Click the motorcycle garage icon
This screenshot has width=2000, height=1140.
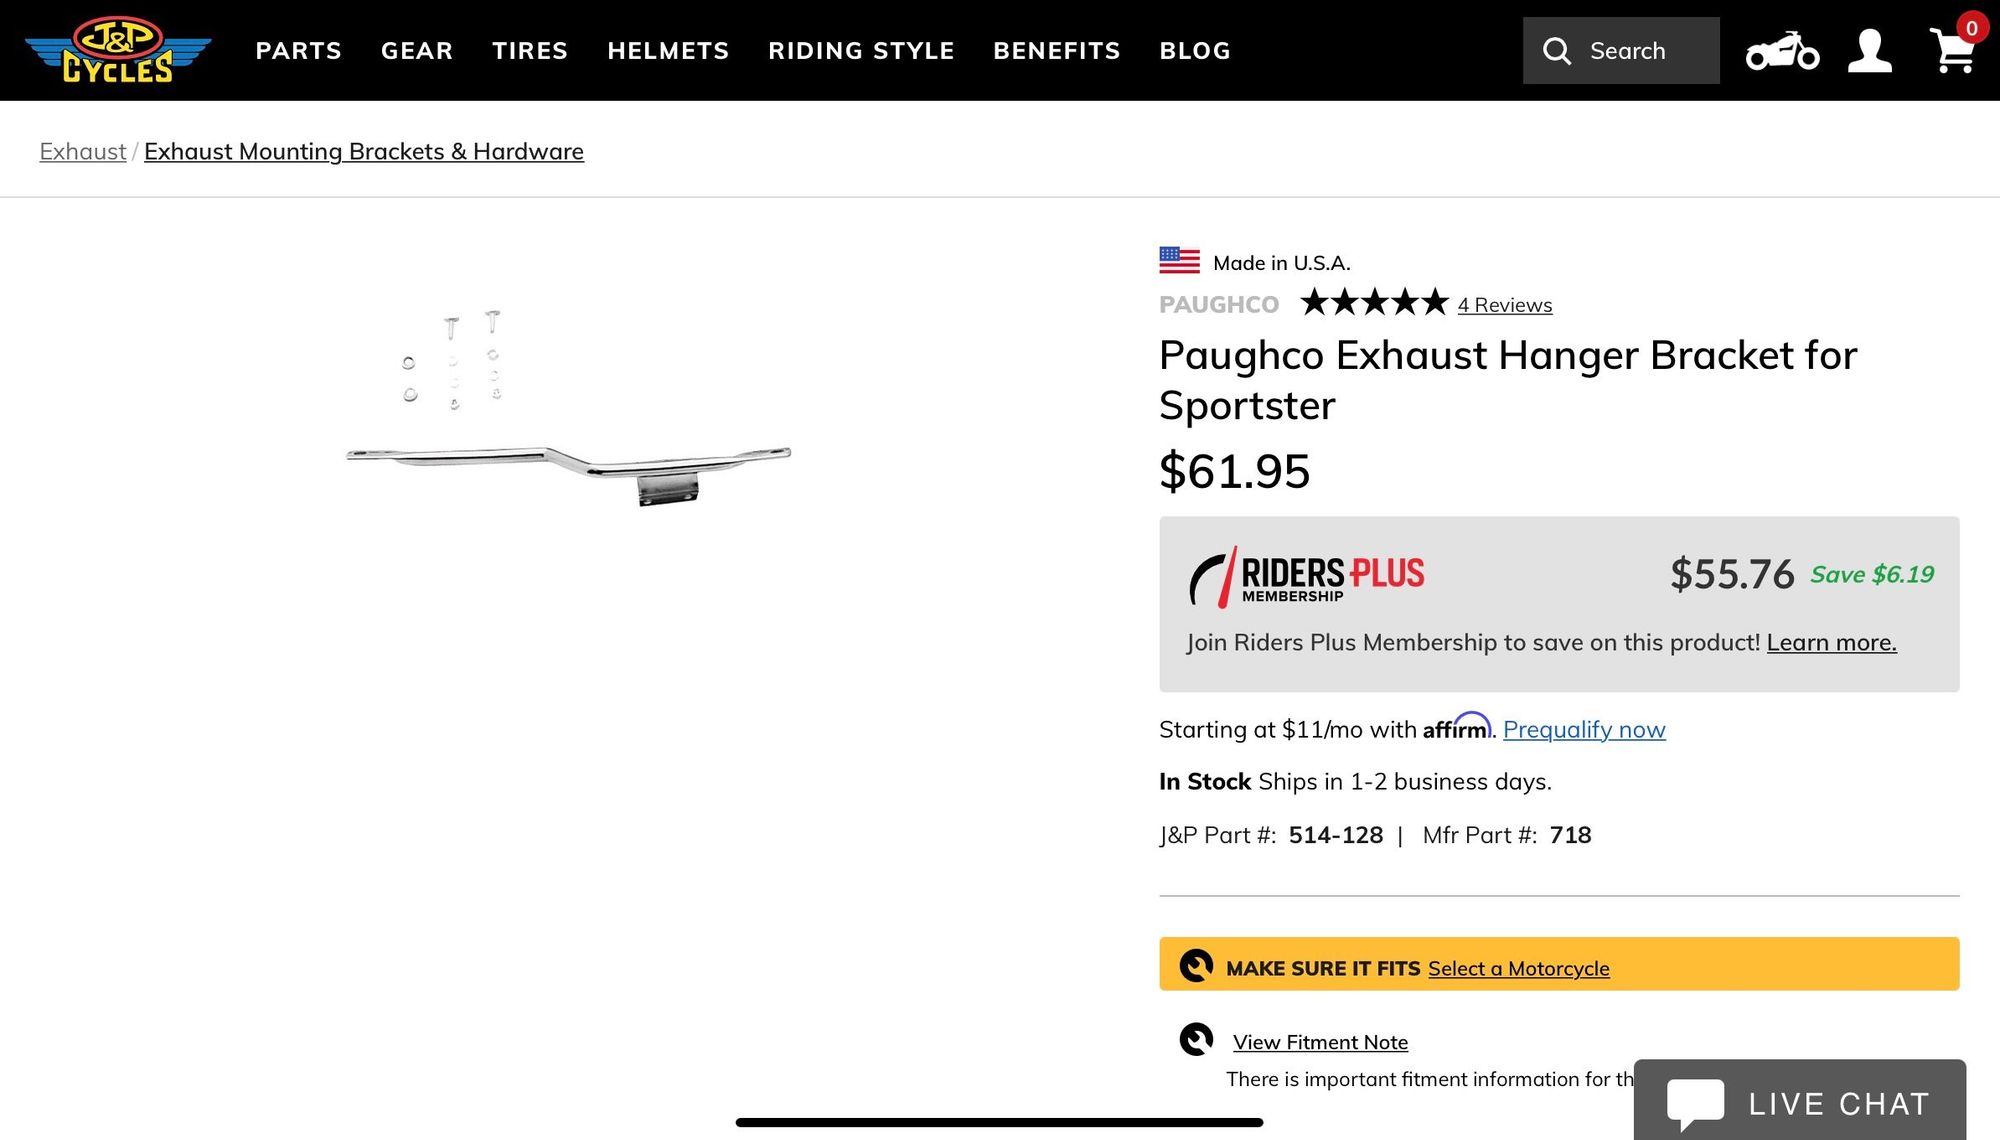[1782, 51]
